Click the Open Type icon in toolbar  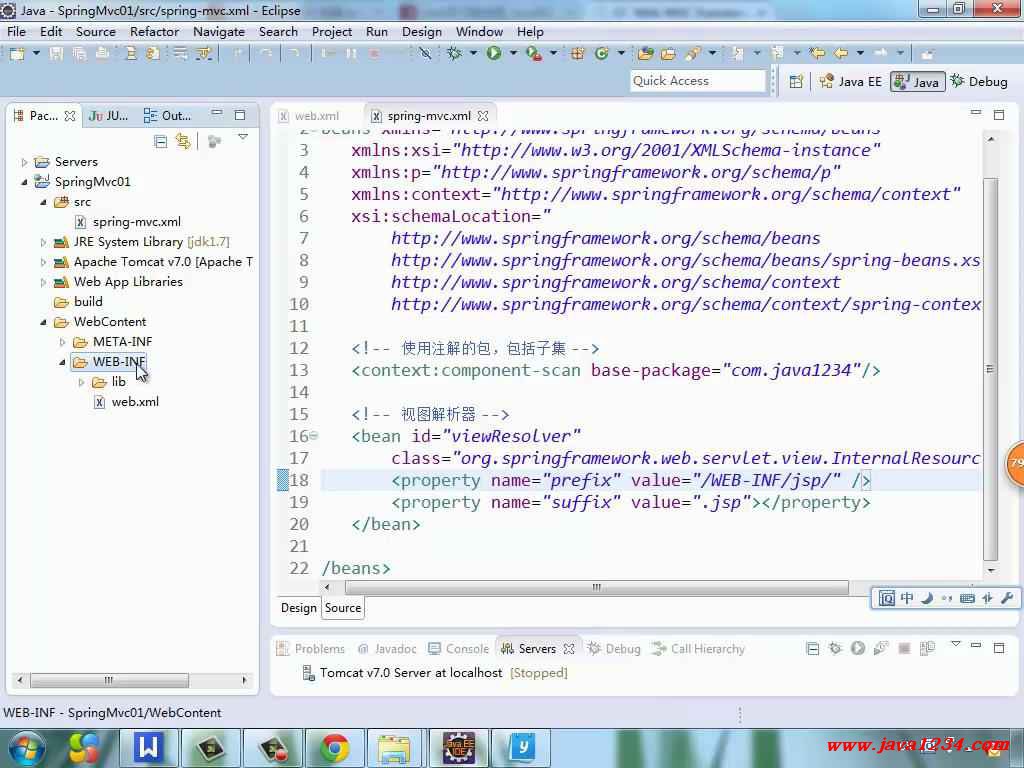click(x=646, y=54)
